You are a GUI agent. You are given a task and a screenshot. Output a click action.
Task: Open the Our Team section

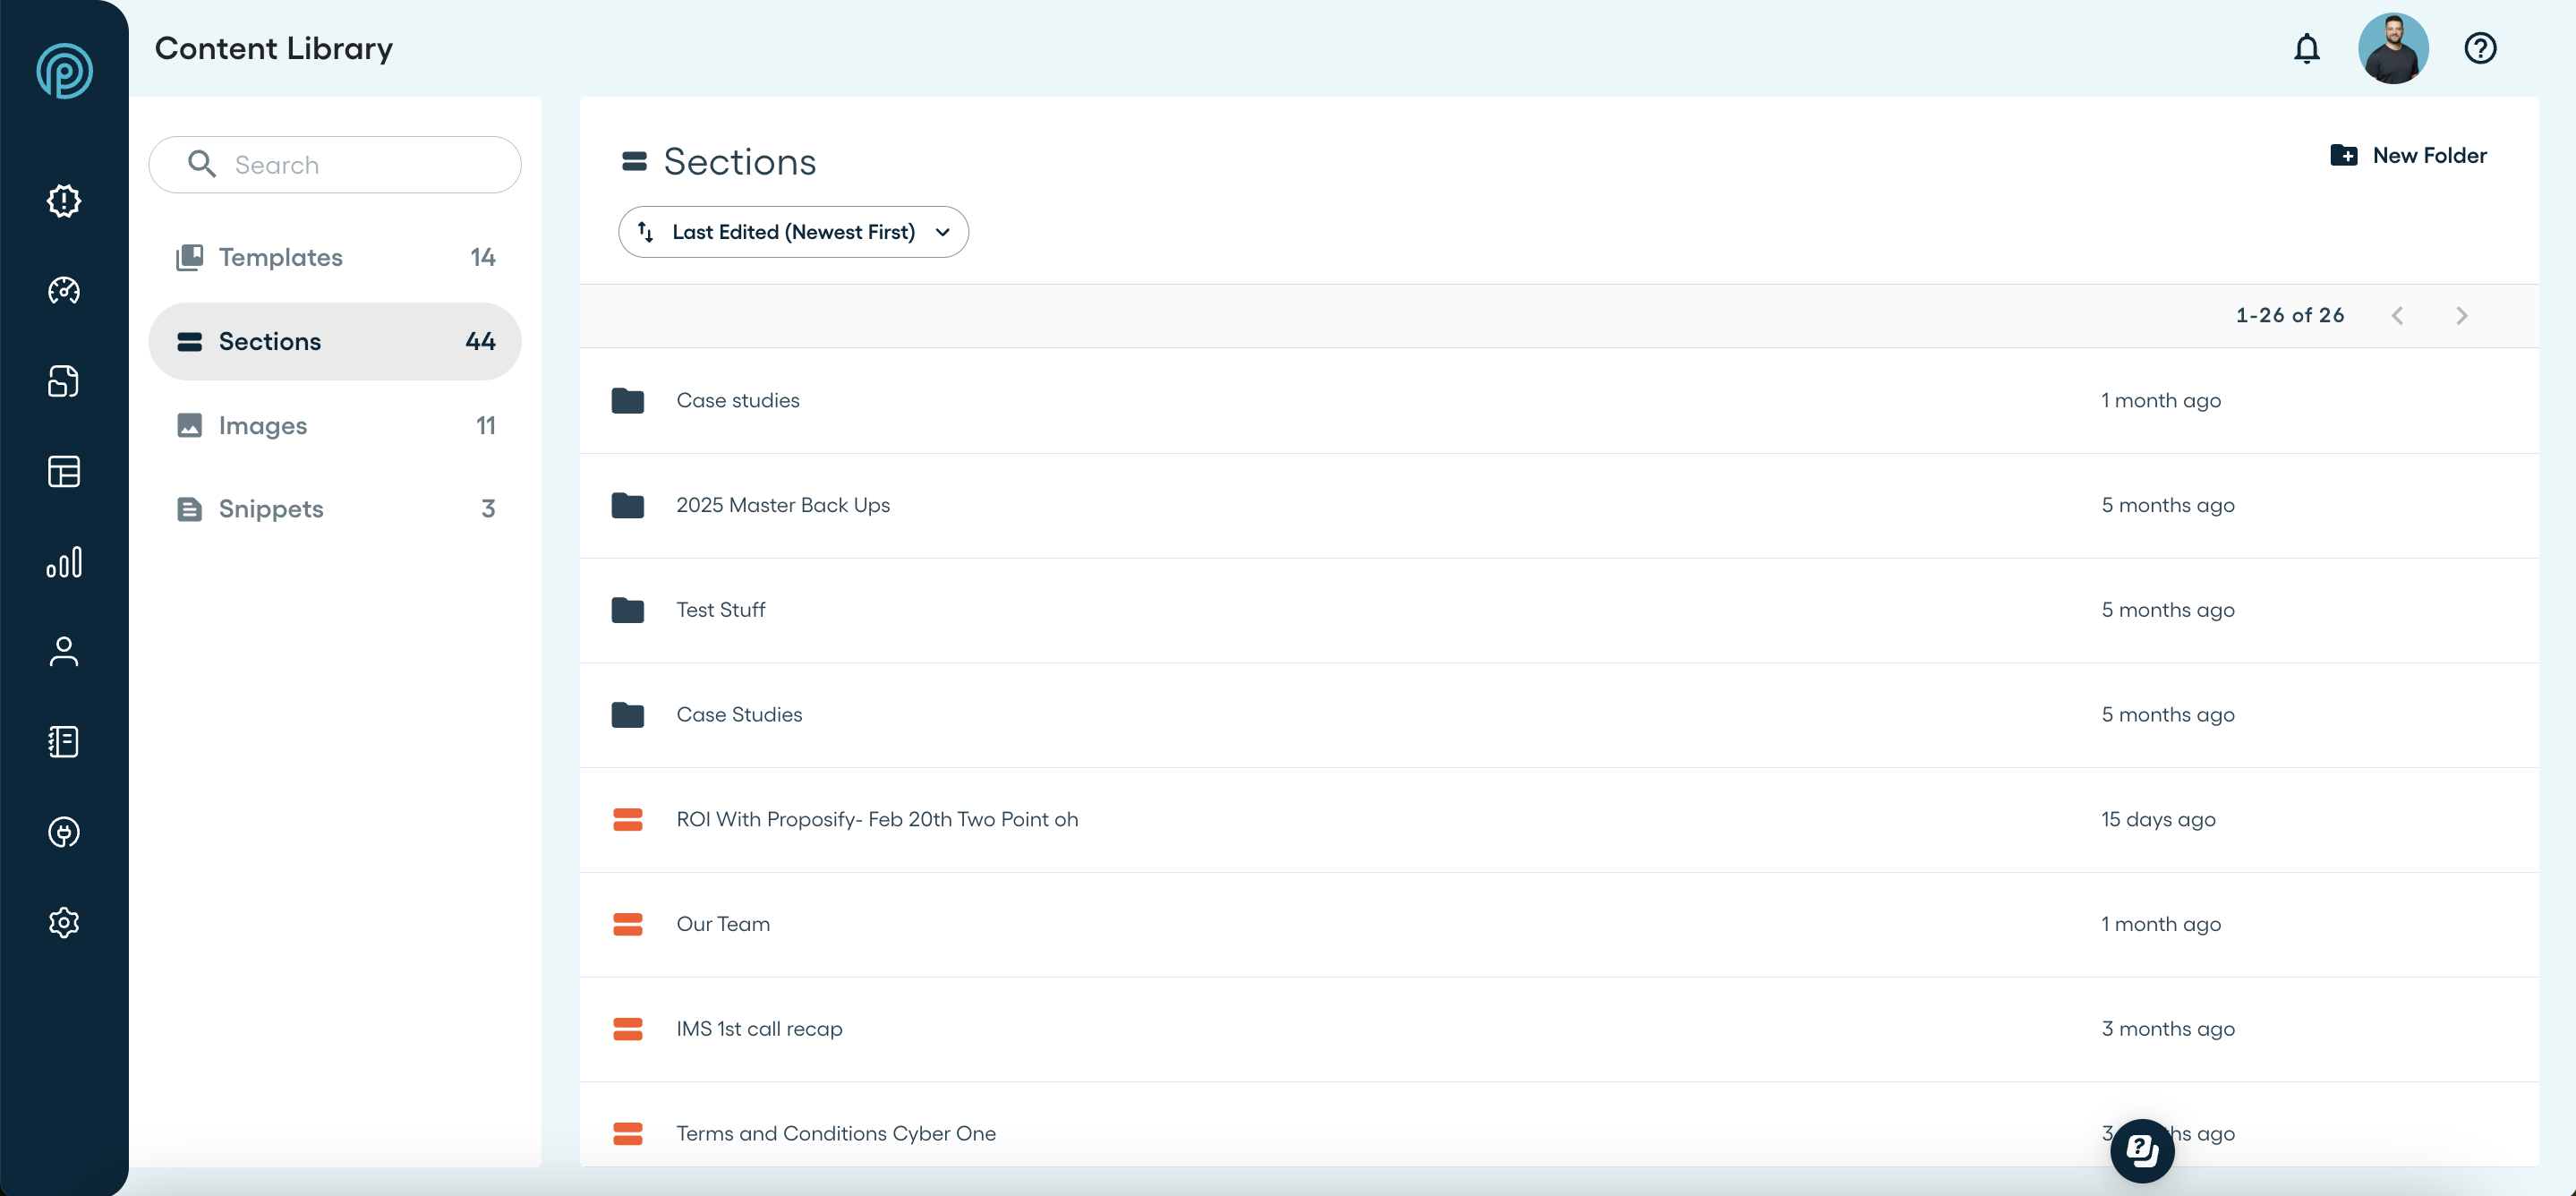point(1558,925)
